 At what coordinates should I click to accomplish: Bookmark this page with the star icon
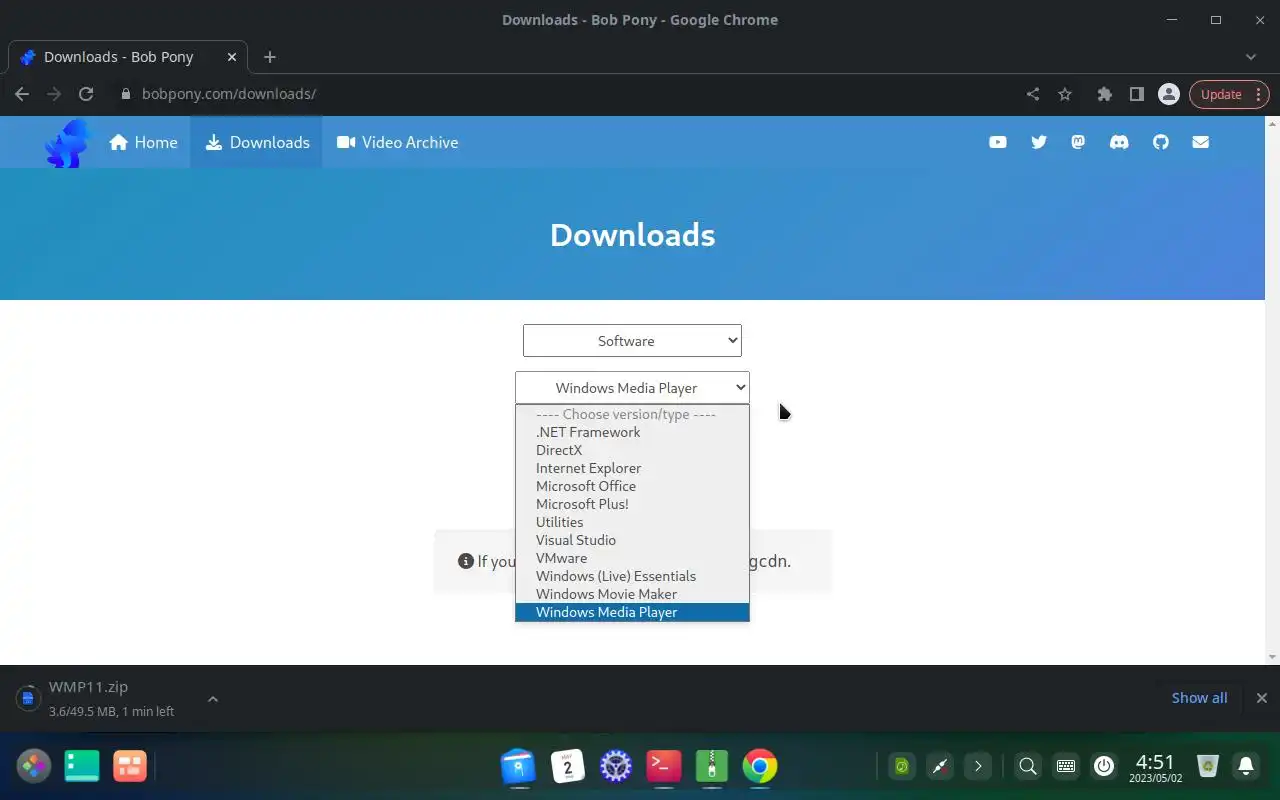[x=1065, y=94]
